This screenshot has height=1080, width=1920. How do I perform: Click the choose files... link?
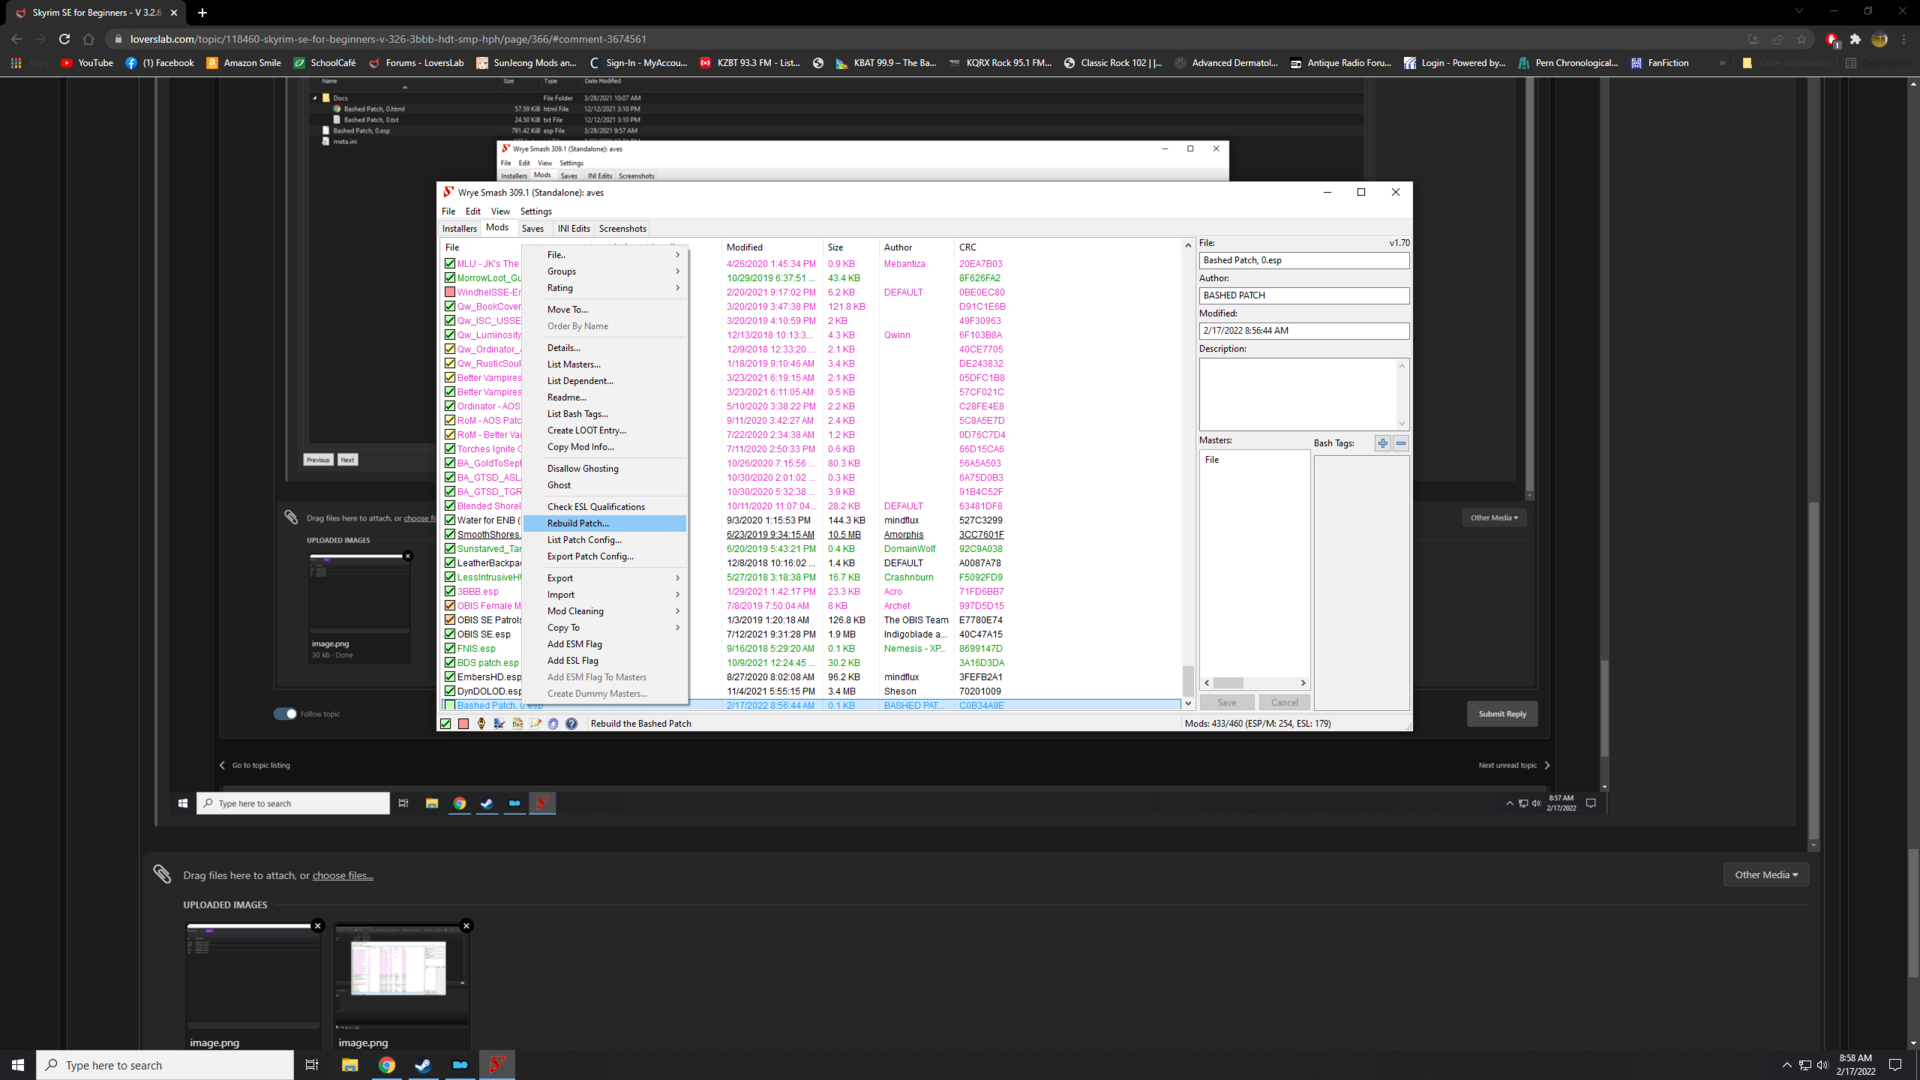point(342,875)
